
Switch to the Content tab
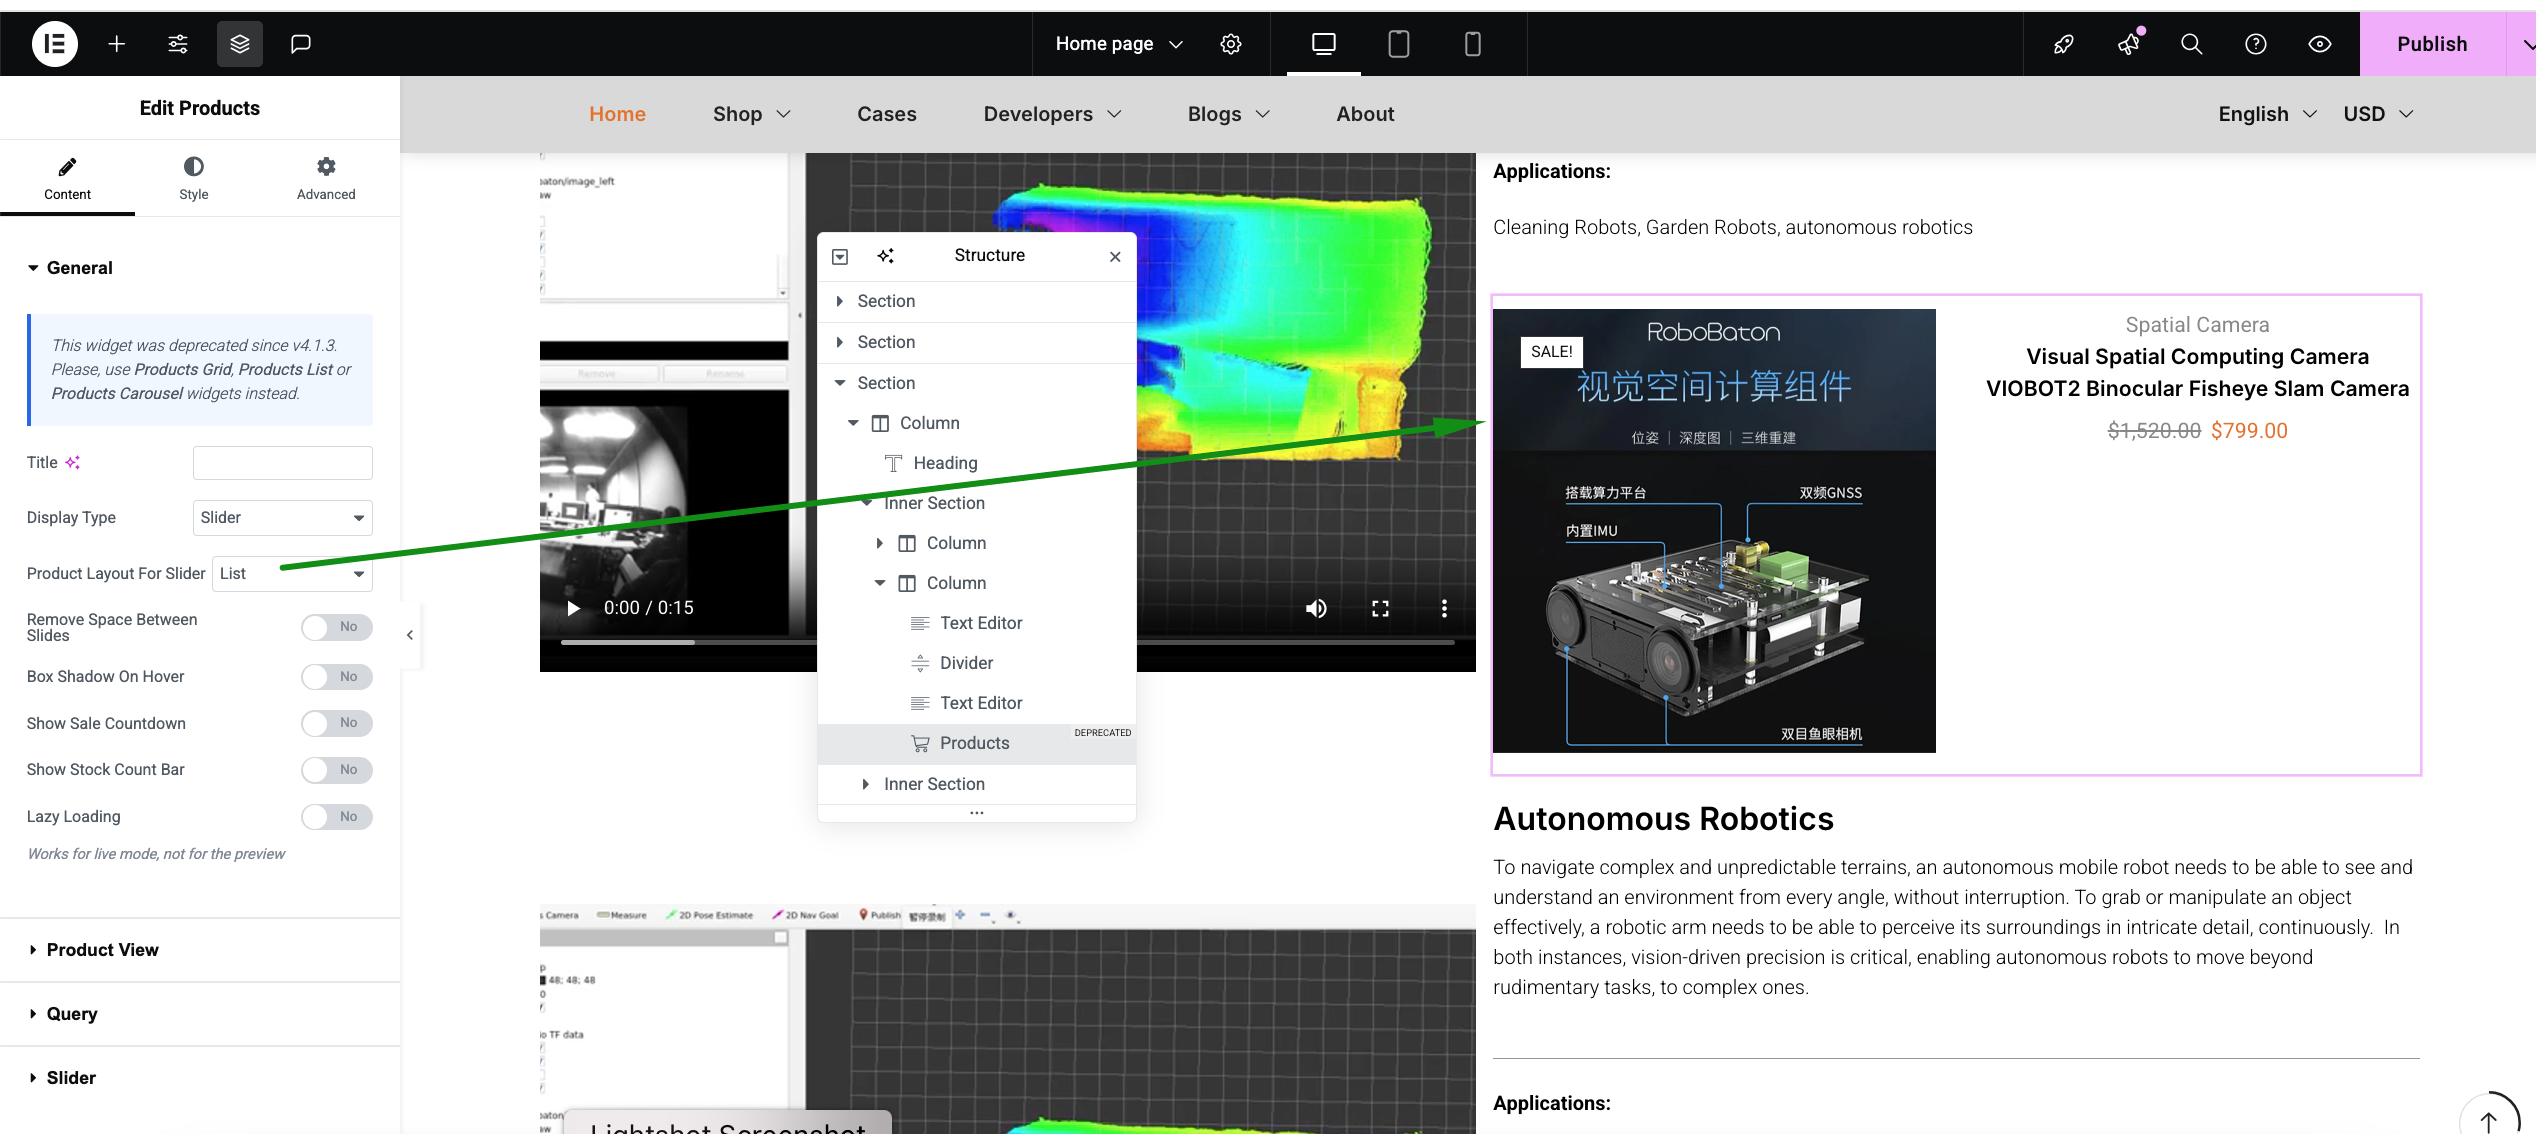(x=67, y=178)
